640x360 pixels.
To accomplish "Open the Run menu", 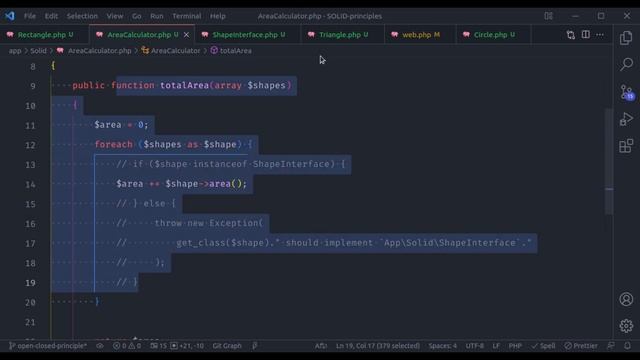I will click(x=156, y=16).
